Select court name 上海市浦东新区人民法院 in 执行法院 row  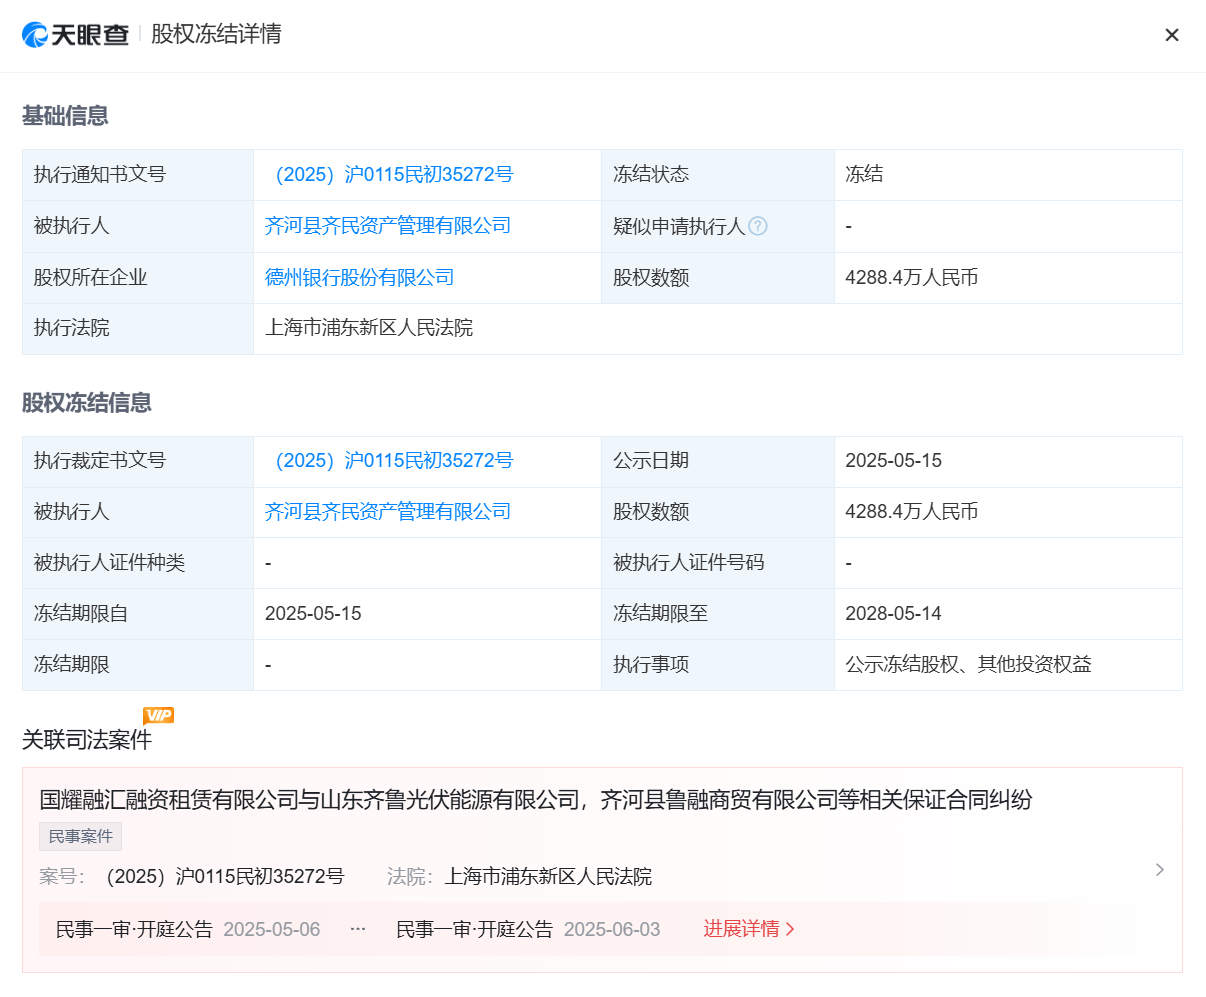point(369,328)
